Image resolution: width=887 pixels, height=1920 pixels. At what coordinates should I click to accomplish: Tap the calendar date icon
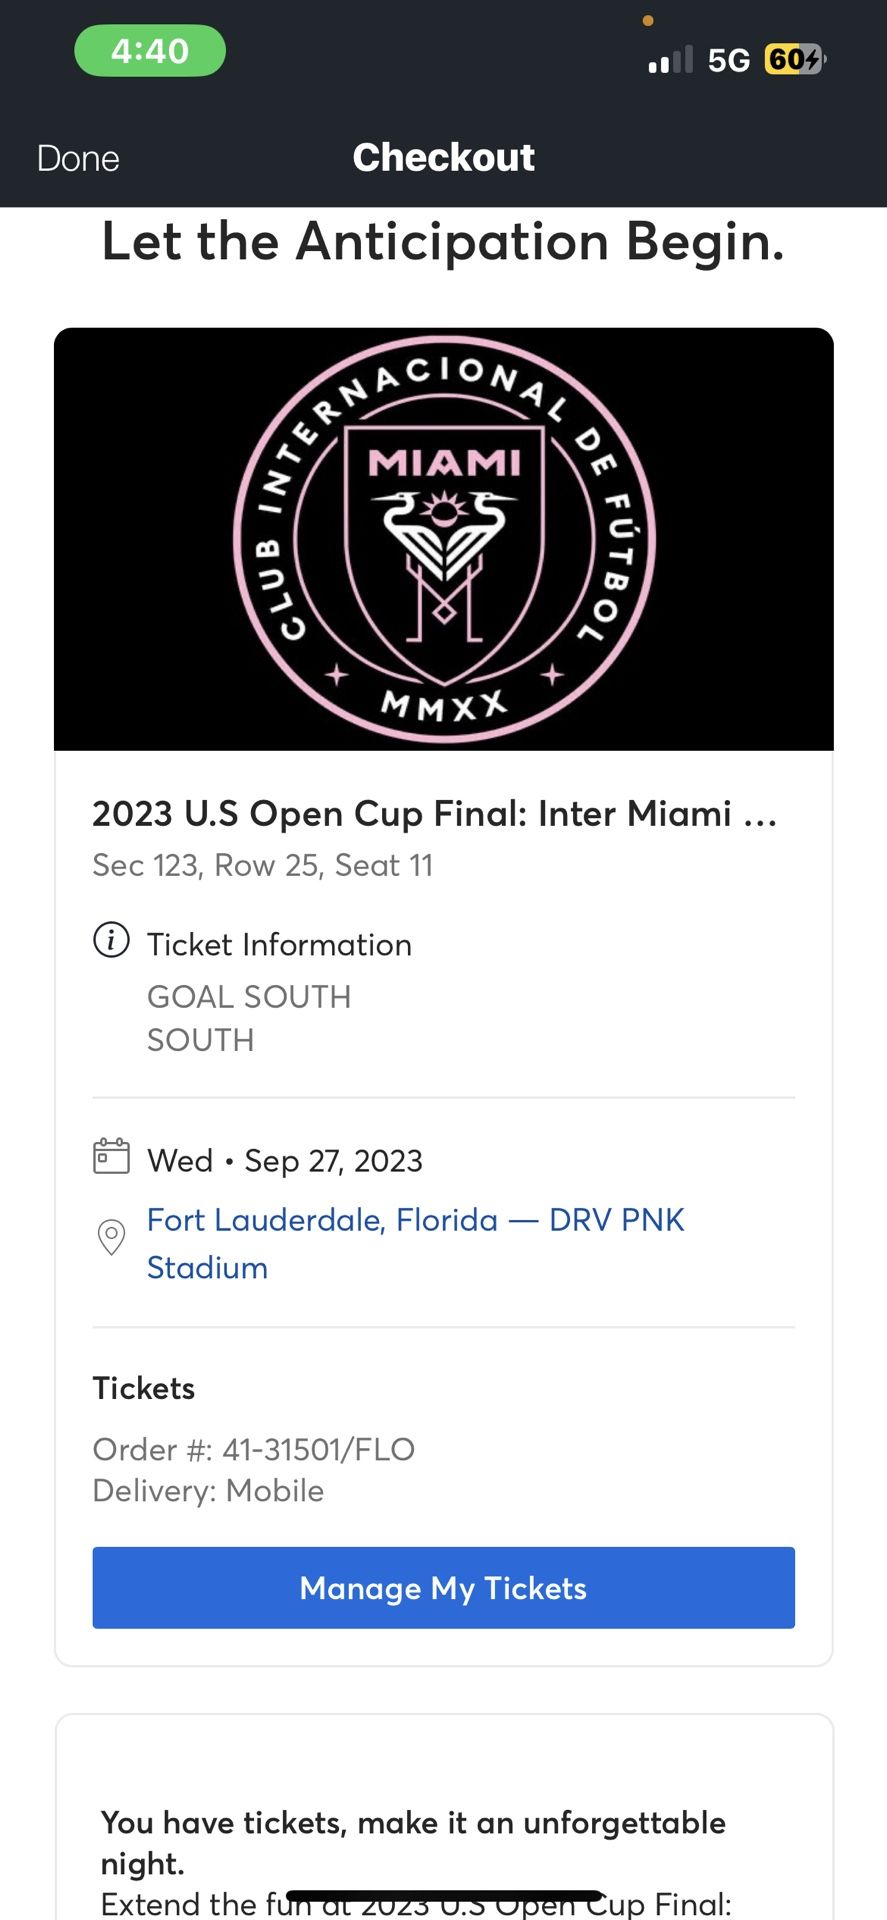pyautogui.click(x=111, y=1156)
